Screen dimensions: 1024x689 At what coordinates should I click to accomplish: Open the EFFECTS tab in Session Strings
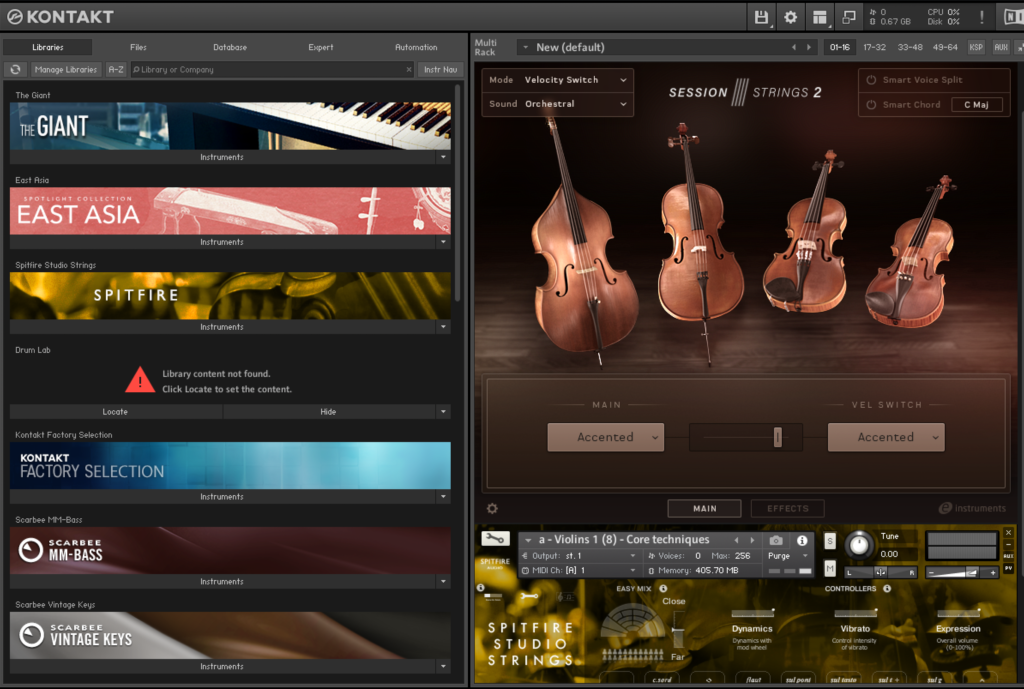point(787,508)
